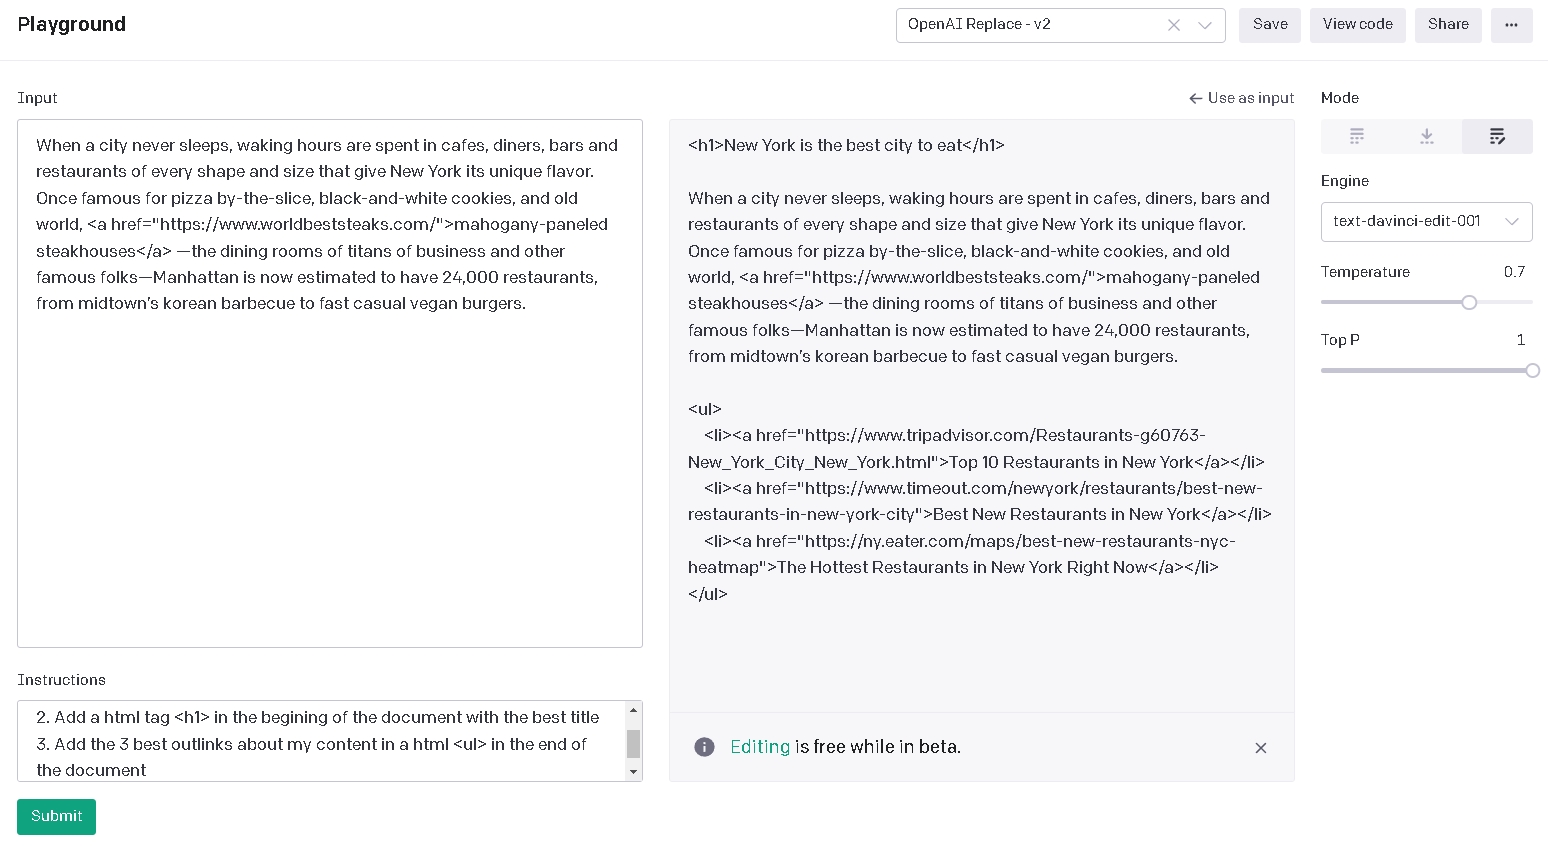The image size is (1548, 851).
Task: Switch to Complete mode
Action: click(x=1357, y=136)
